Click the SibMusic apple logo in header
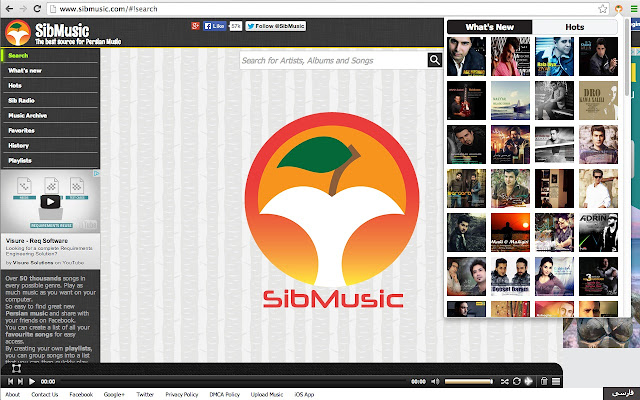This screenshot has width=640, height=400. tap(18, 33)
